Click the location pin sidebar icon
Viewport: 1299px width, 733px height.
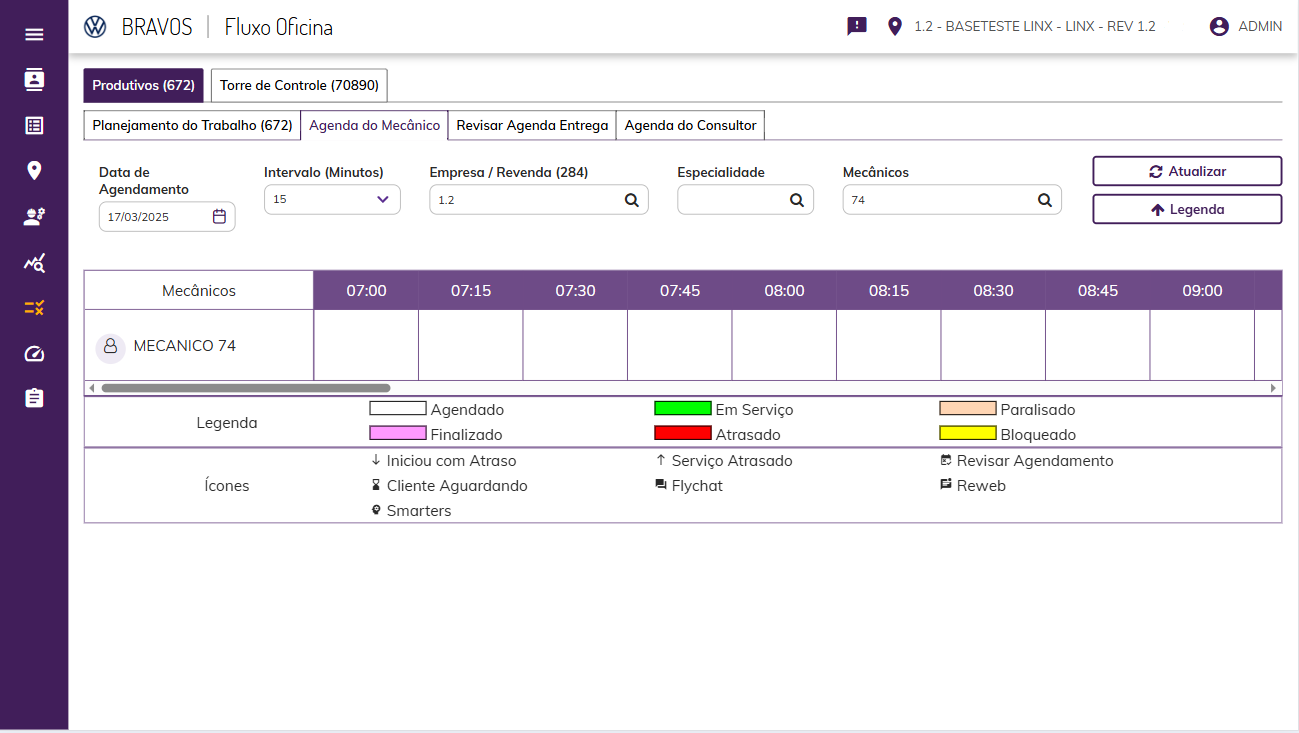click(34, 170)
